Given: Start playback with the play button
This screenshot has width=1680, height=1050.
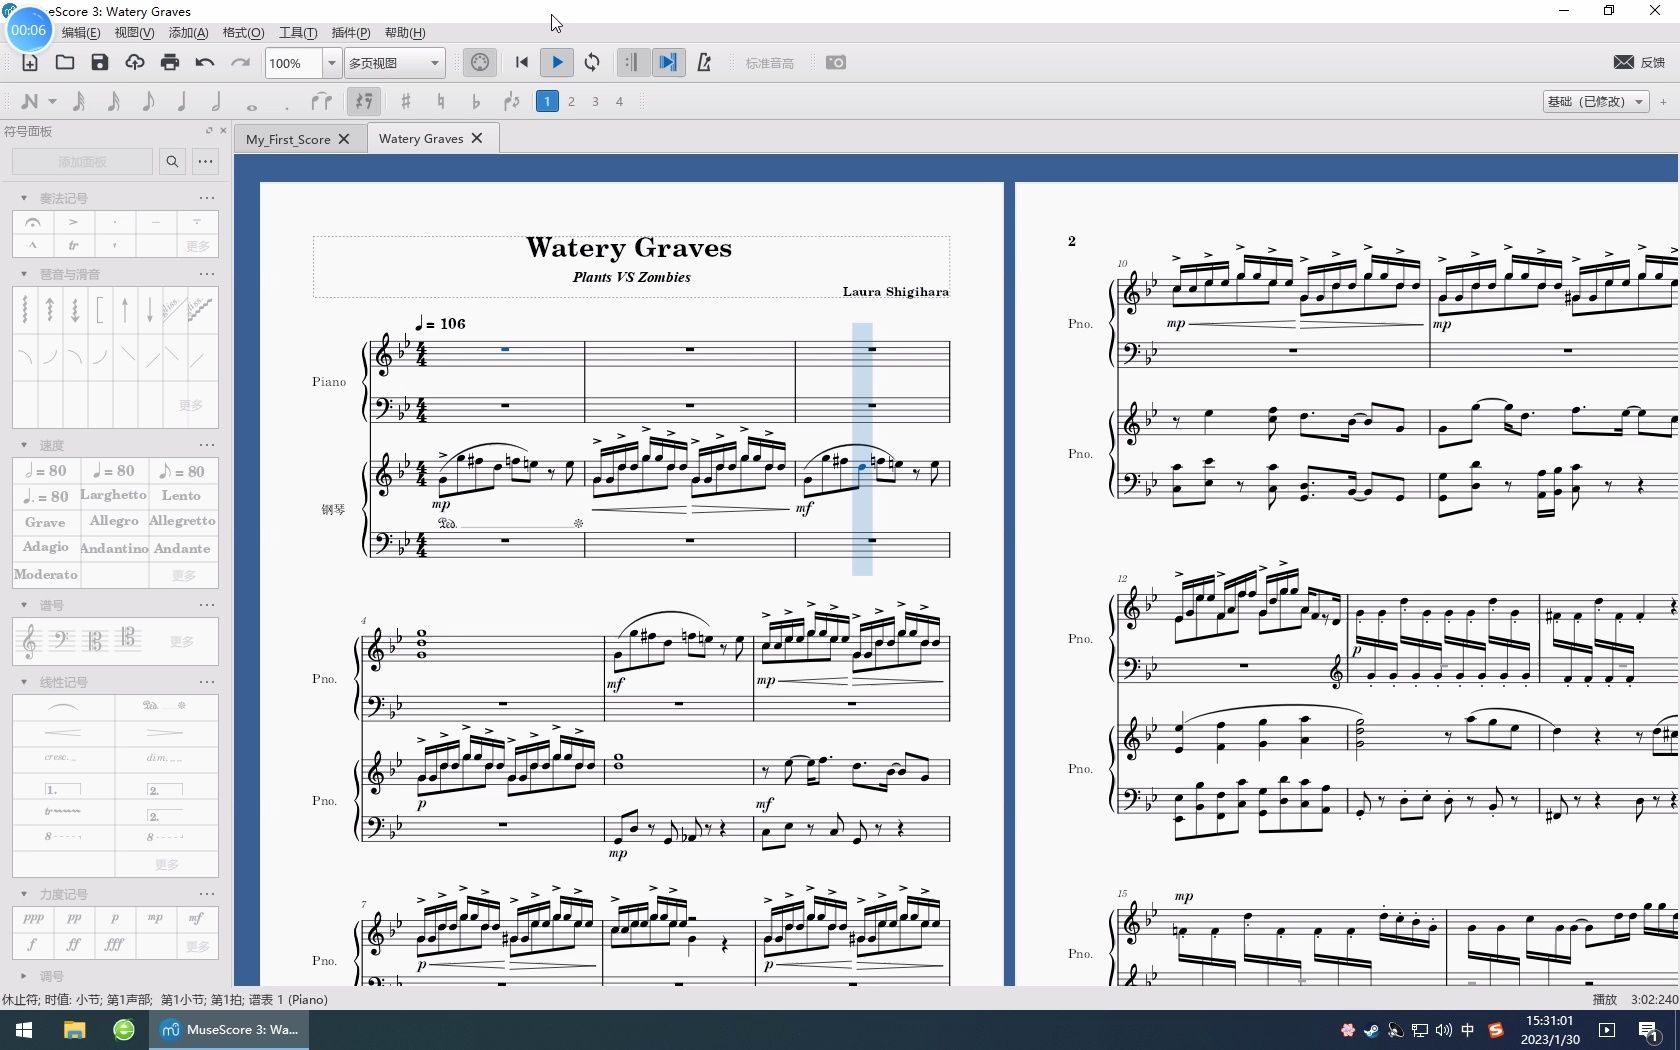Looking at the screenshot, I should click(x=557, y=63).
